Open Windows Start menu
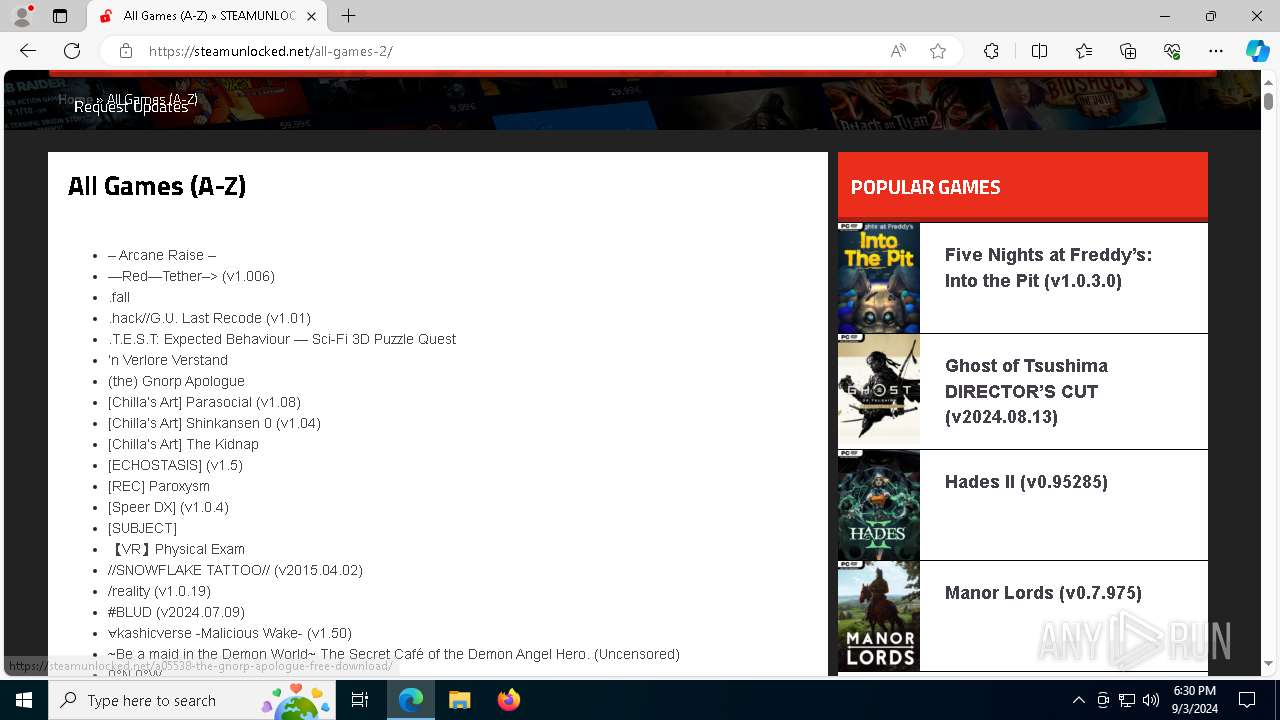 pos(24,700)
